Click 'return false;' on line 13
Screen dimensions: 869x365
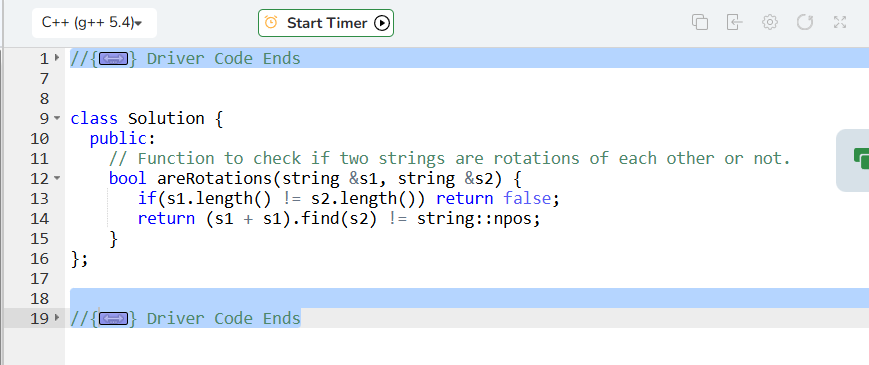coord(498,198)
